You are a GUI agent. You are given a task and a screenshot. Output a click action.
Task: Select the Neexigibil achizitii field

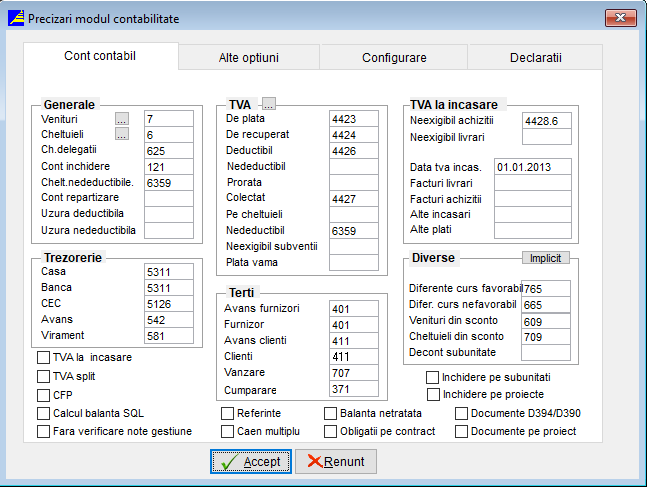tap(546, 120)
